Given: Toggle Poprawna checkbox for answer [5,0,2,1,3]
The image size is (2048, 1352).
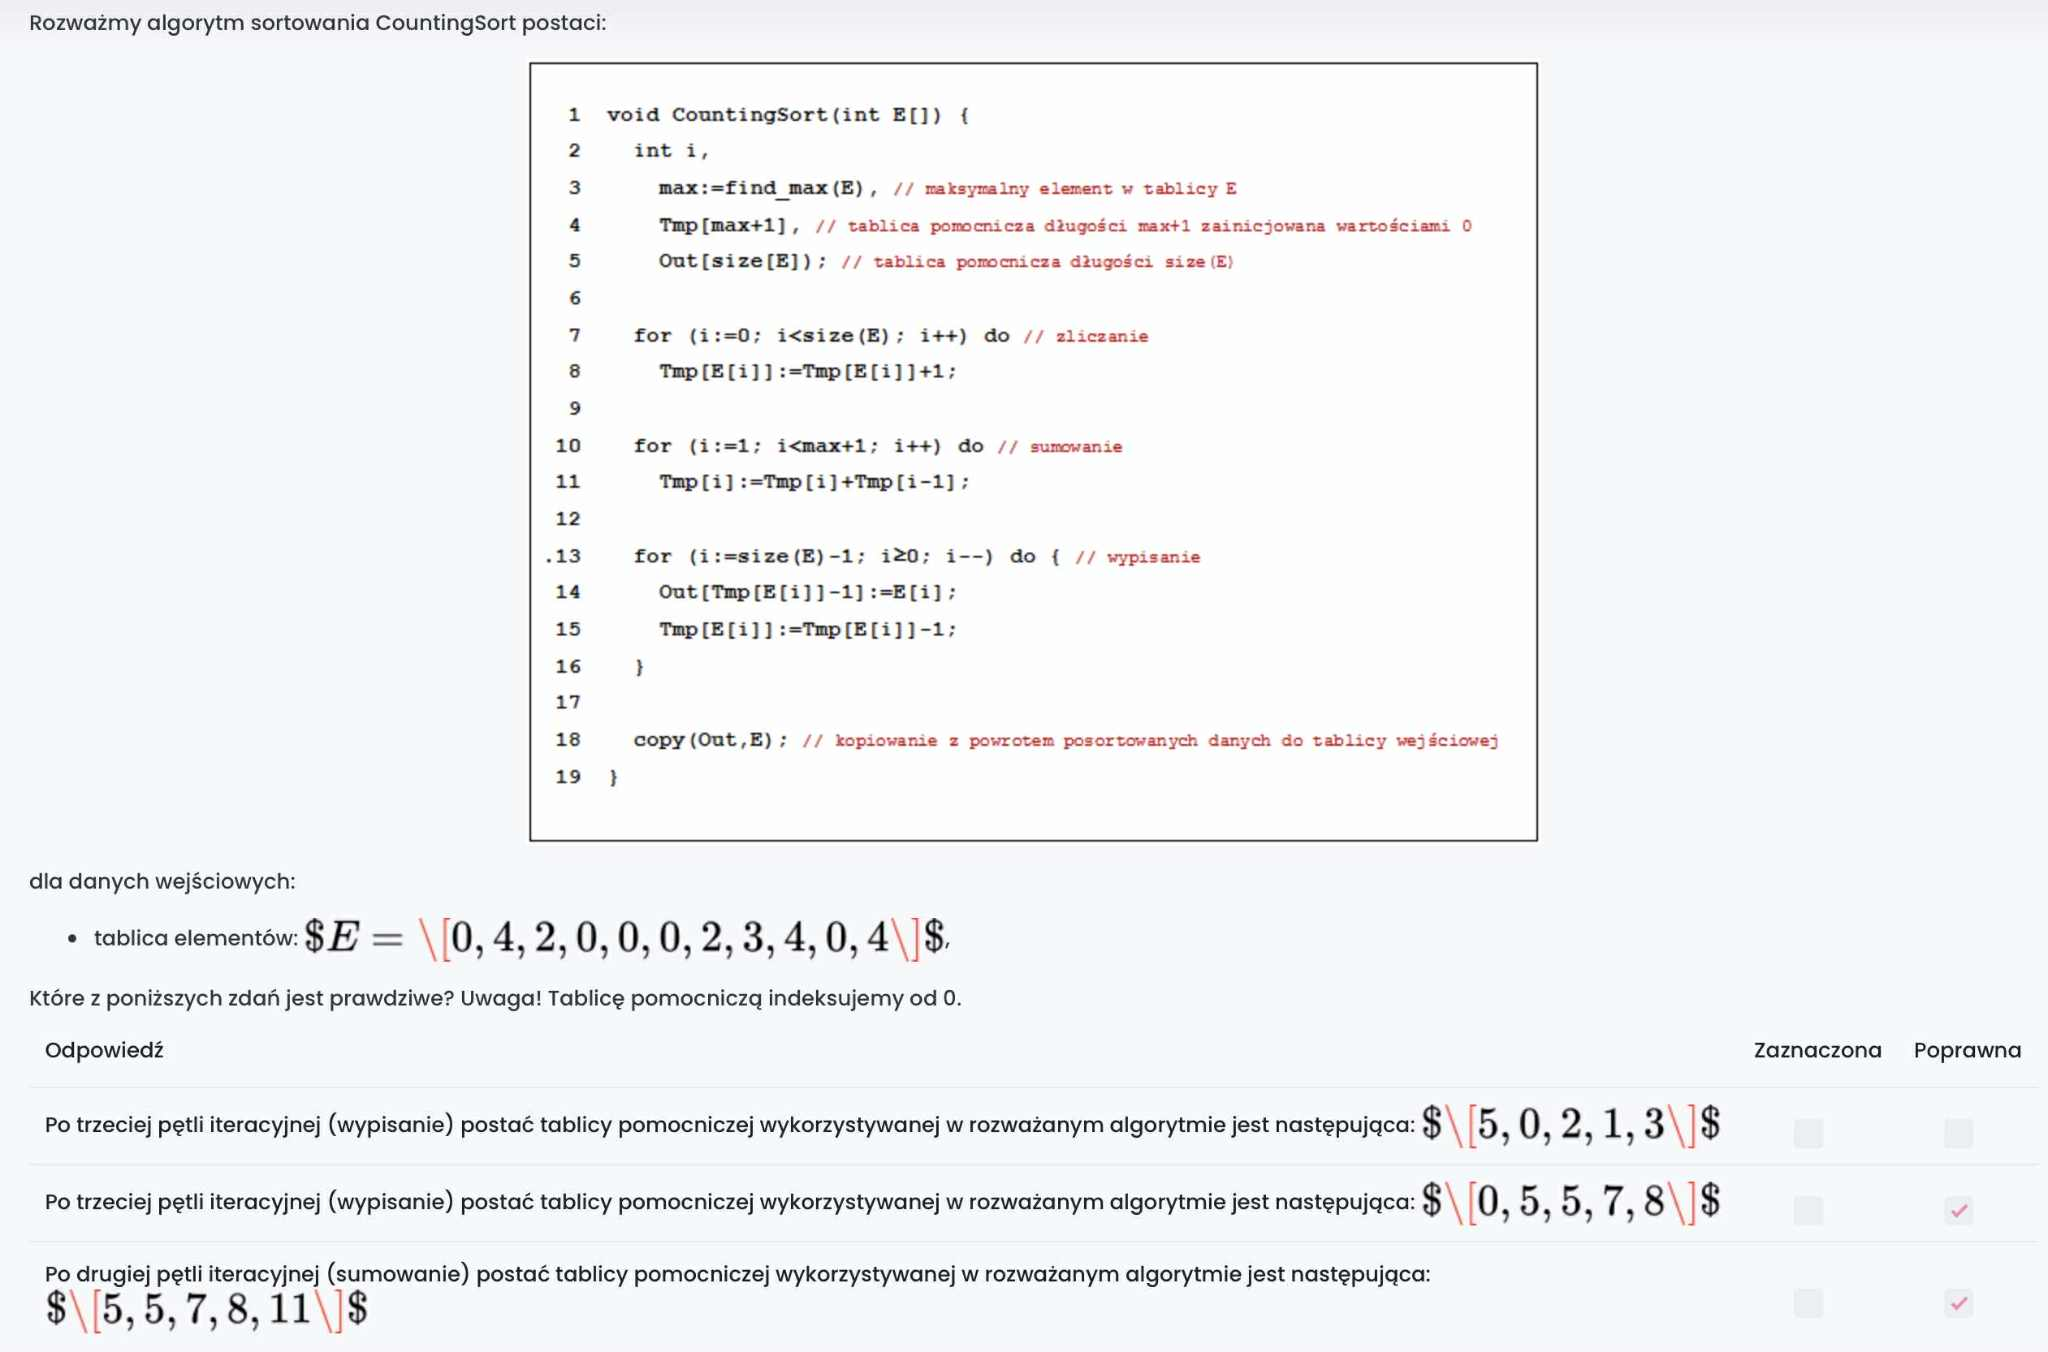Looking at the screenshot, I should pos(1958,1132).
